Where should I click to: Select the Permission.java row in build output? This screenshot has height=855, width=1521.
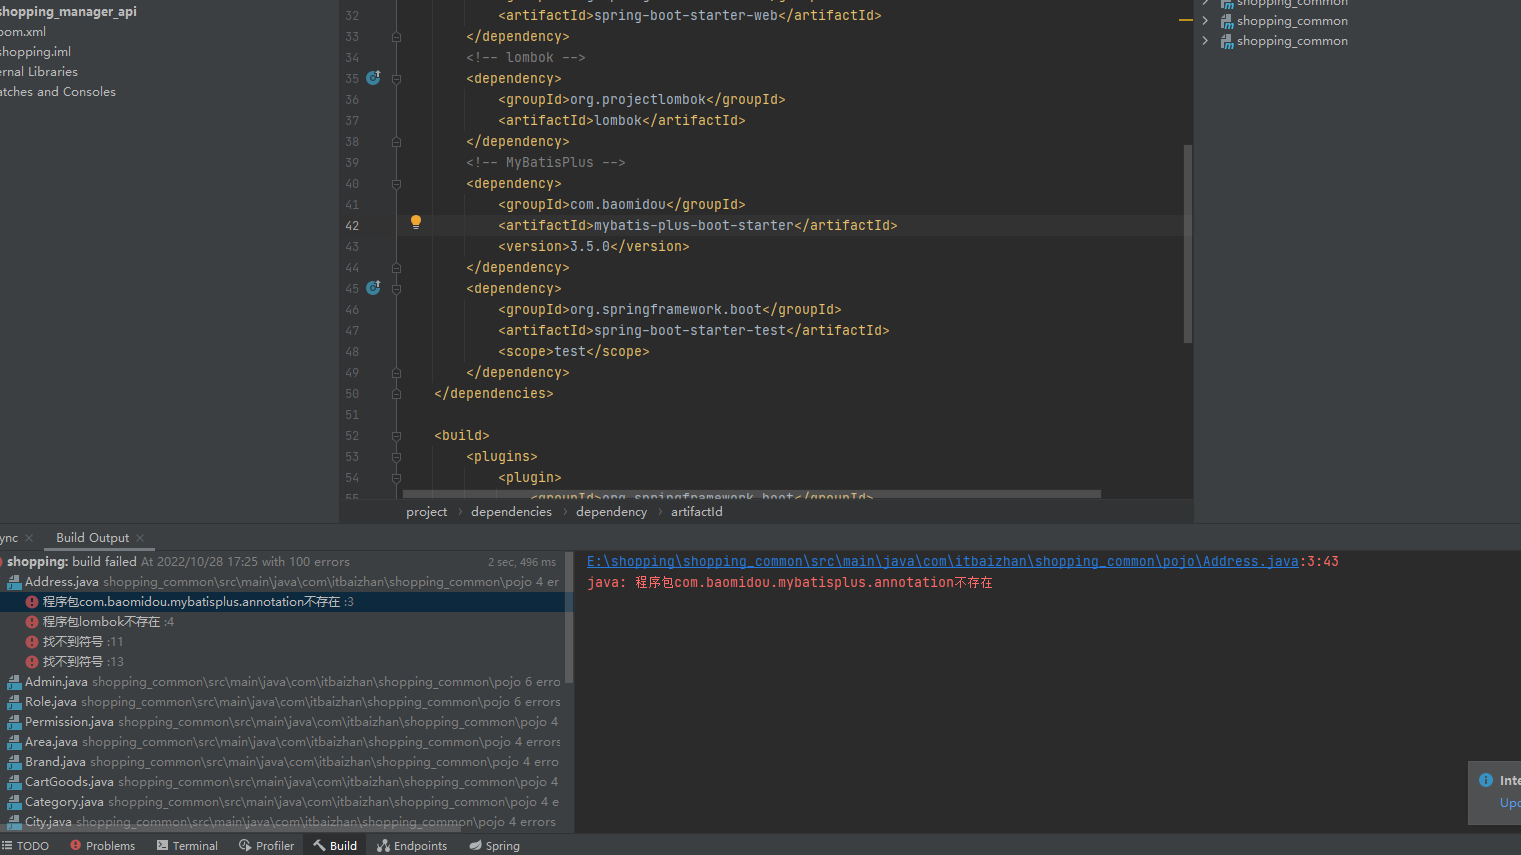tap(280, 722)
